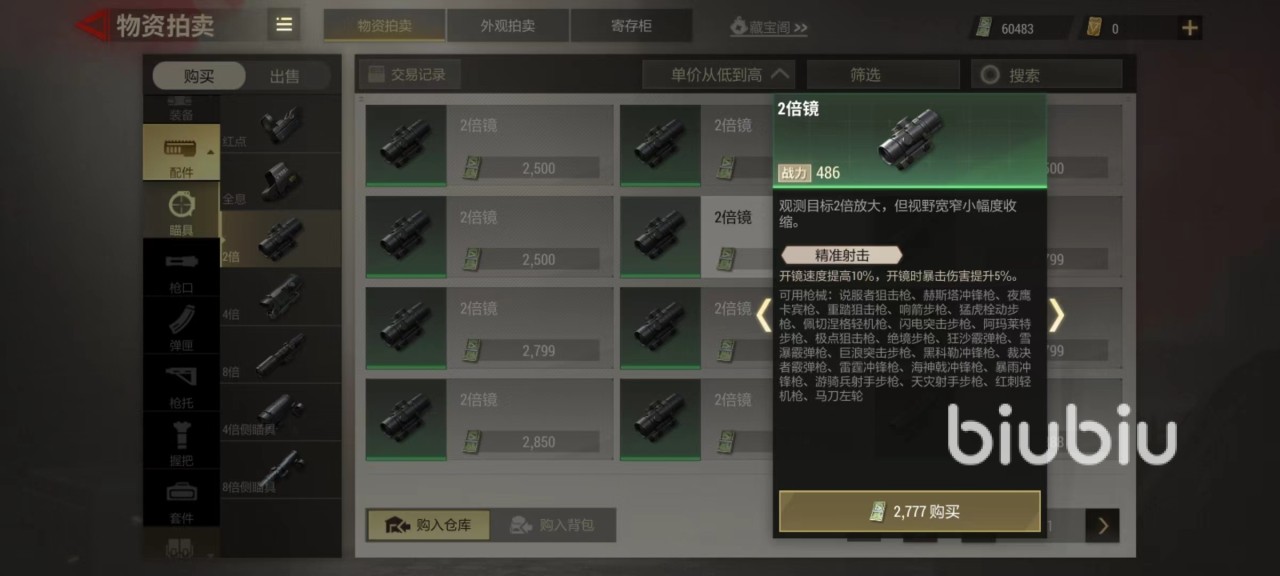Select the 瞄具 sights category icon

click(181, 210)
